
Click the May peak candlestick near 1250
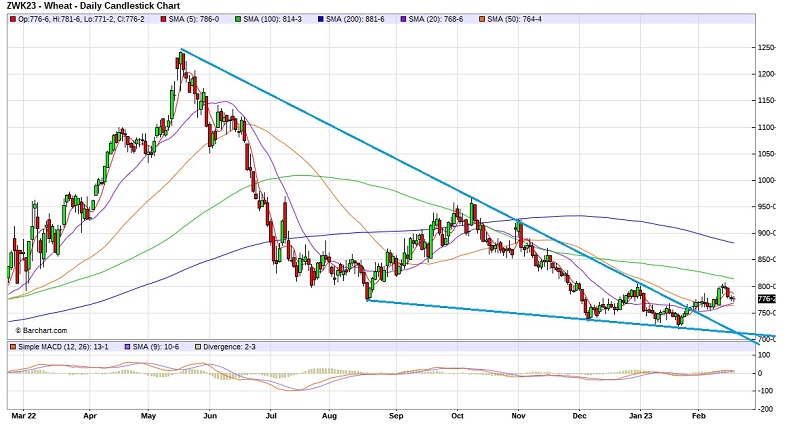click(x=181, y=66)
